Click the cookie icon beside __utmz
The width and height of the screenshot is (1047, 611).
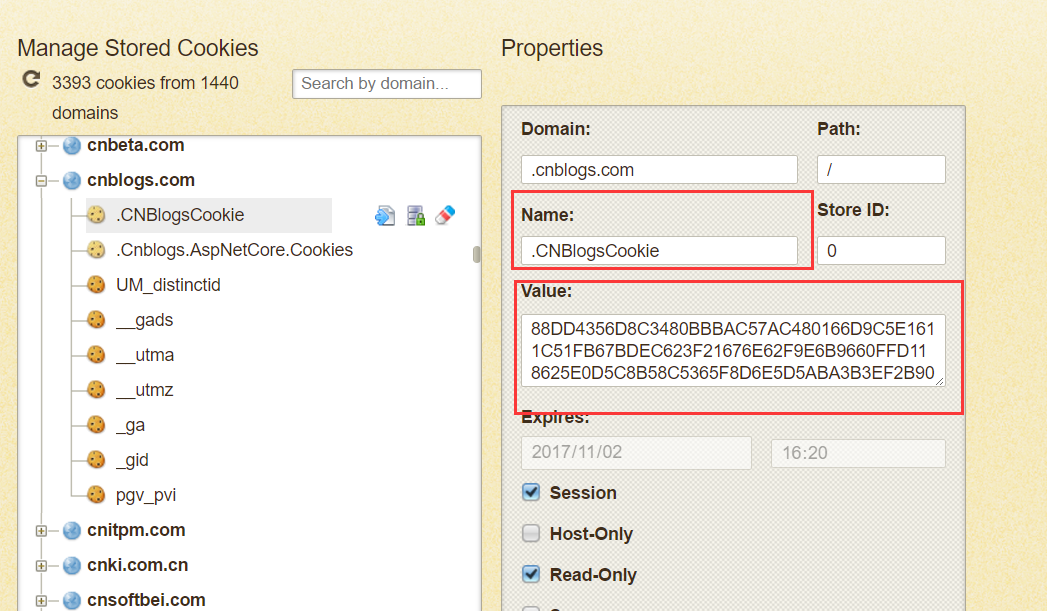(96, 389)
